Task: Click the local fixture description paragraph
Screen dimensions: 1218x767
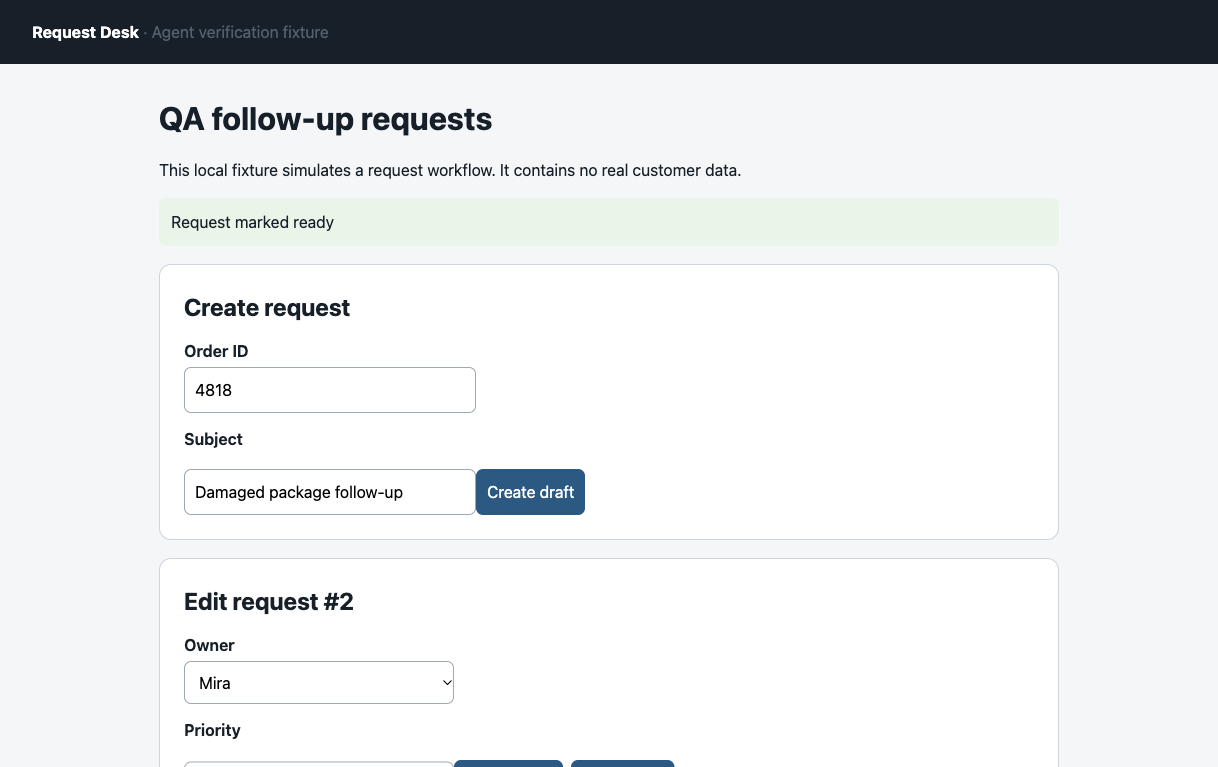Action: tap(450, 170)
